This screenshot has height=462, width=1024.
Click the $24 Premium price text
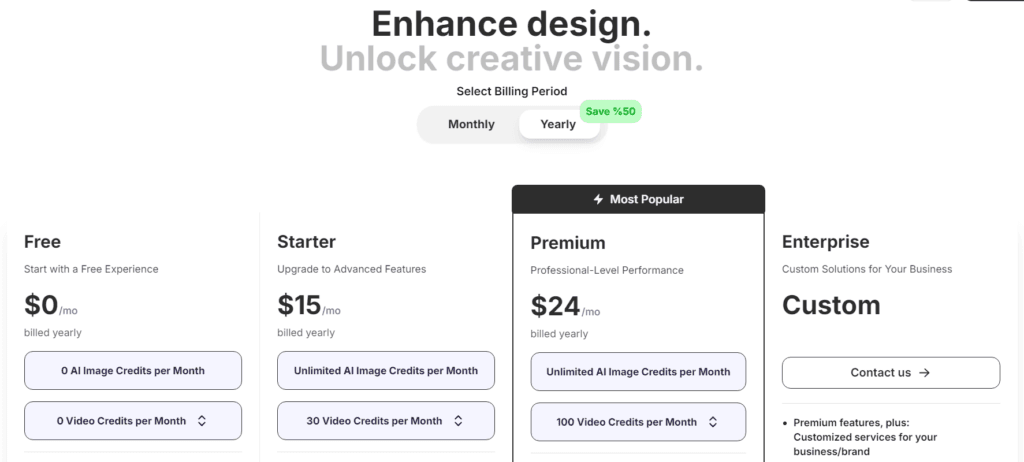point(555,306)
